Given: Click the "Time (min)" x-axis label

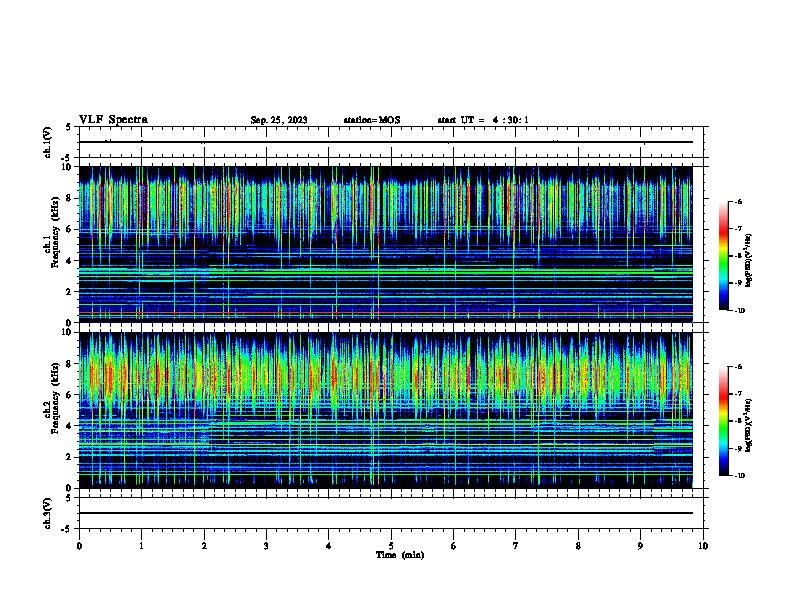Looking at the screenshot, I should point(400,555).
